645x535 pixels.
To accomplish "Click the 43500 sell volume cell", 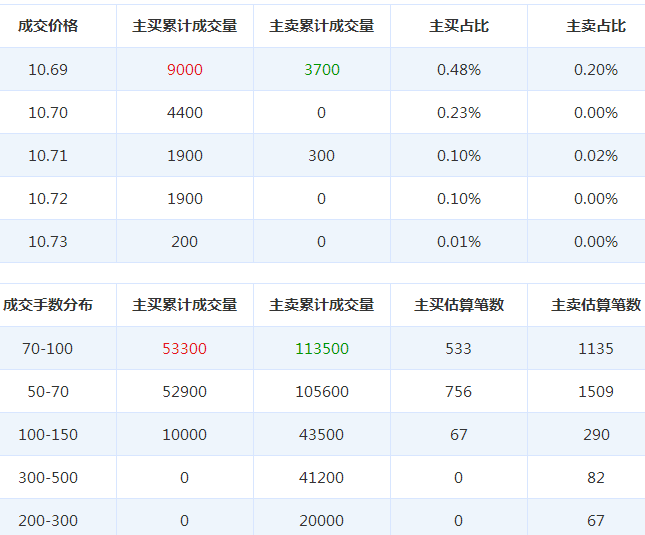I will pos(322,435).
